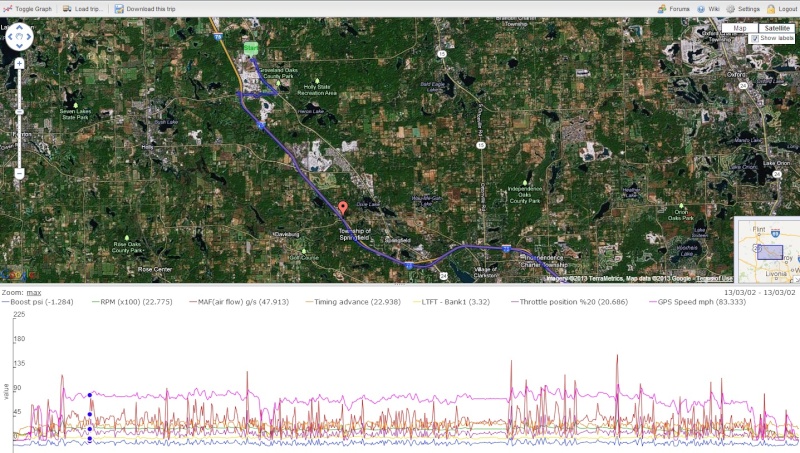This screenshot has width=800, height=453.
Task: Click the Toggle Graph chart icon
Action: point(7,9)
